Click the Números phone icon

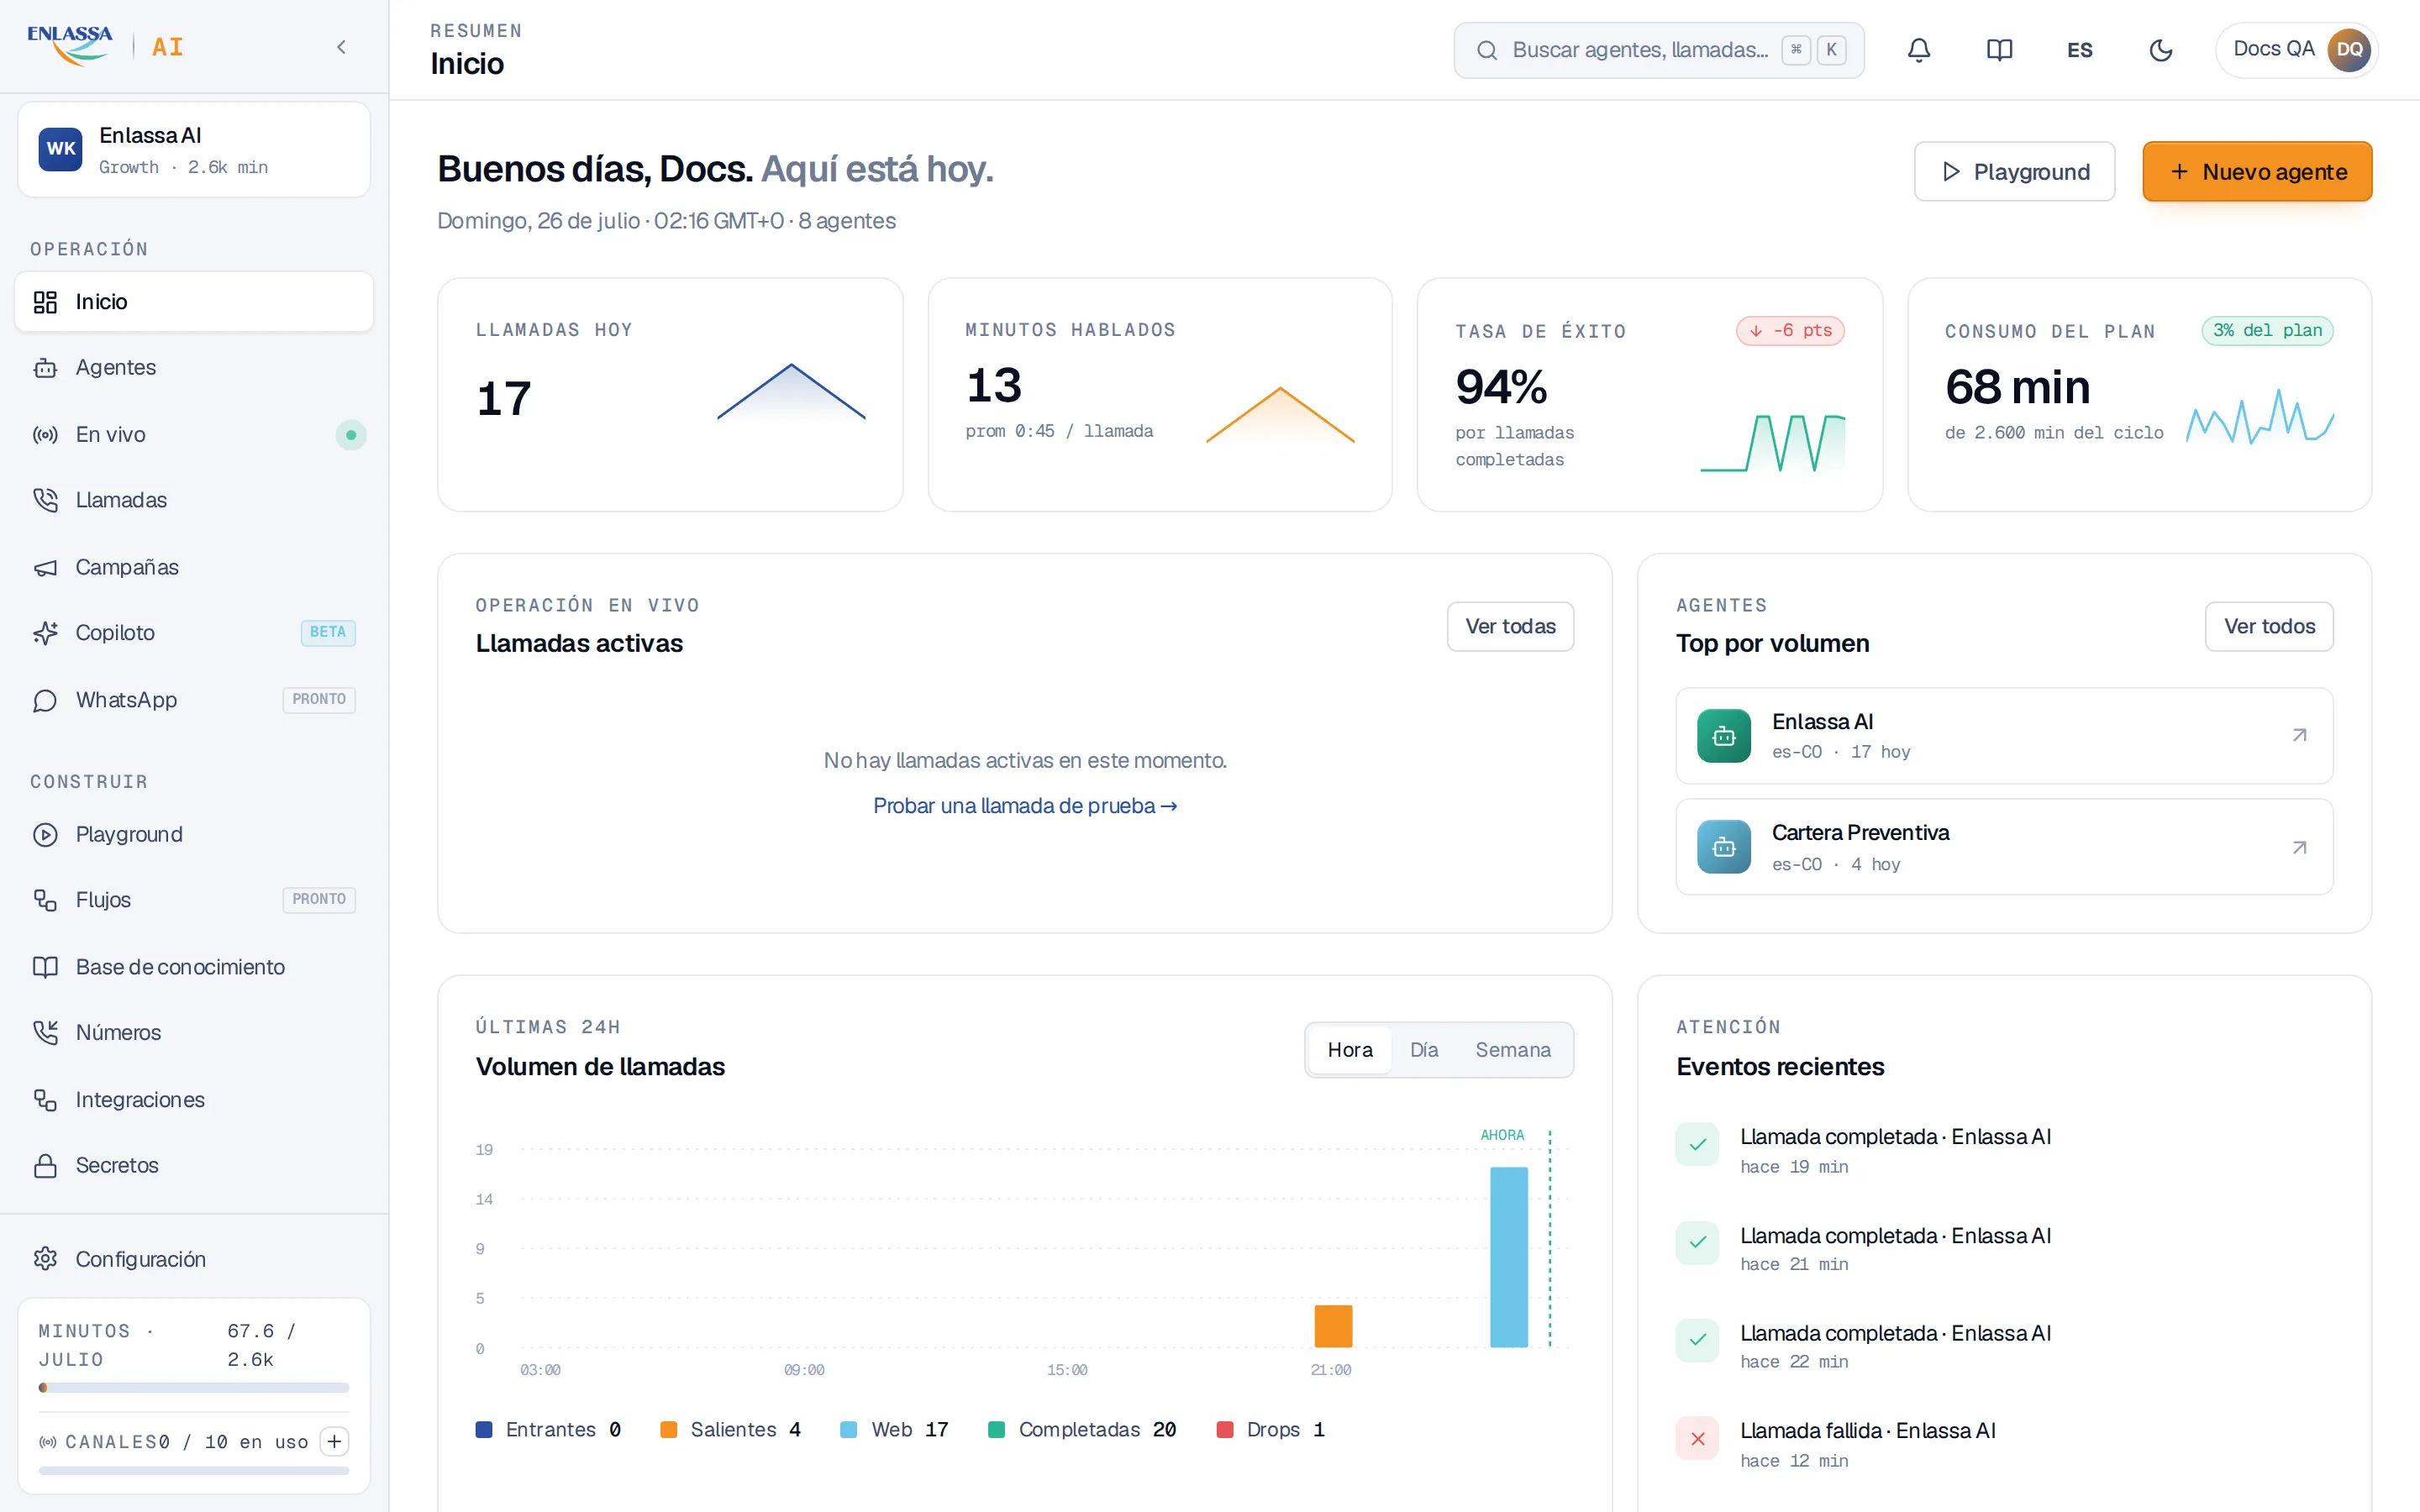(x=45, y=1033)
